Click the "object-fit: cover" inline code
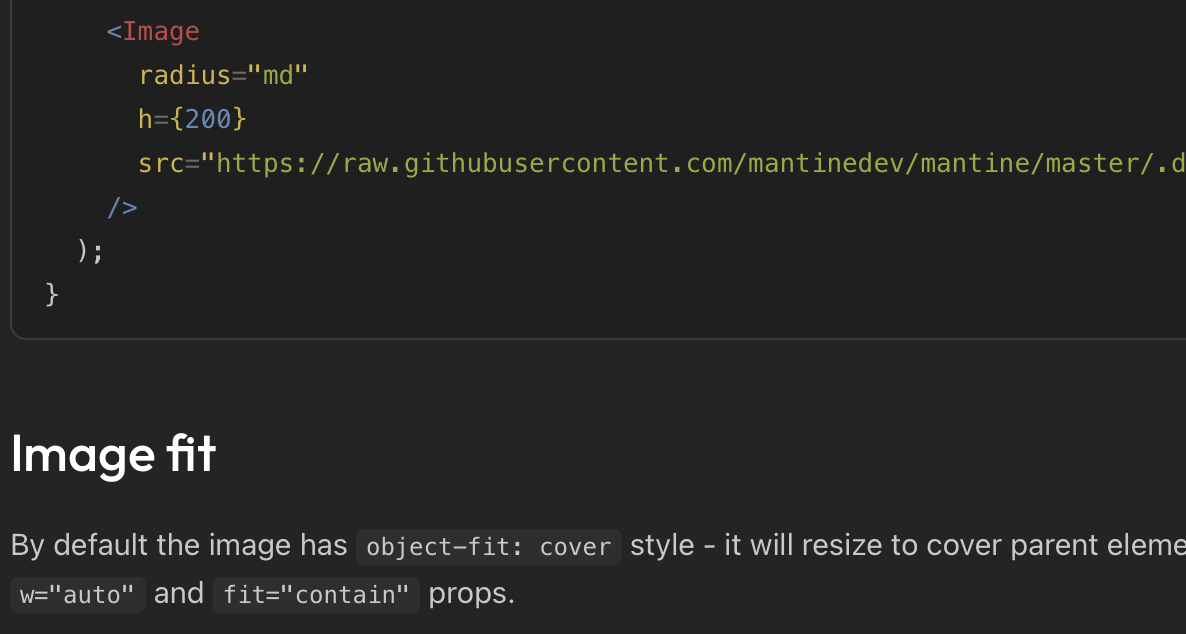 click(488, 547)
